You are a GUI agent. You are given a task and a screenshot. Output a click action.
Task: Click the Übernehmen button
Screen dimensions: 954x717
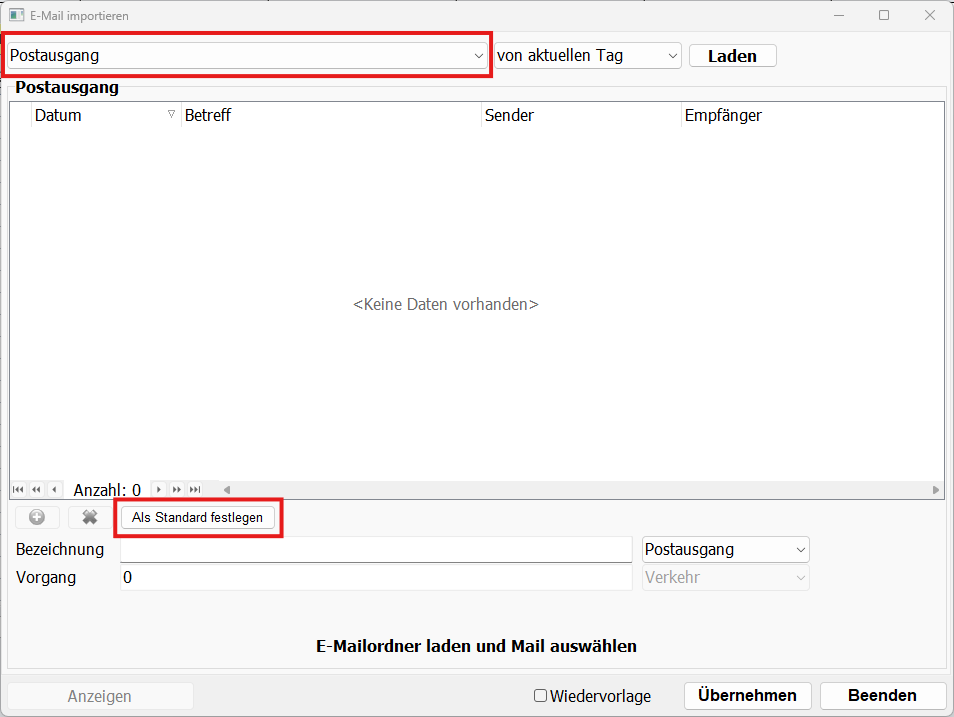[747, 696]
